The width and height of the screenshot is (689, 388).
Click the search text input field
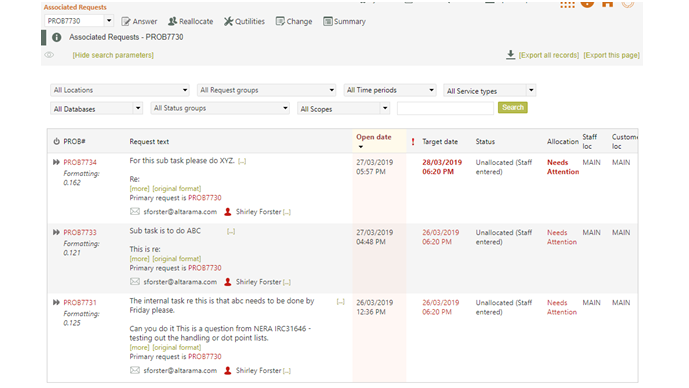coord(446,109)
